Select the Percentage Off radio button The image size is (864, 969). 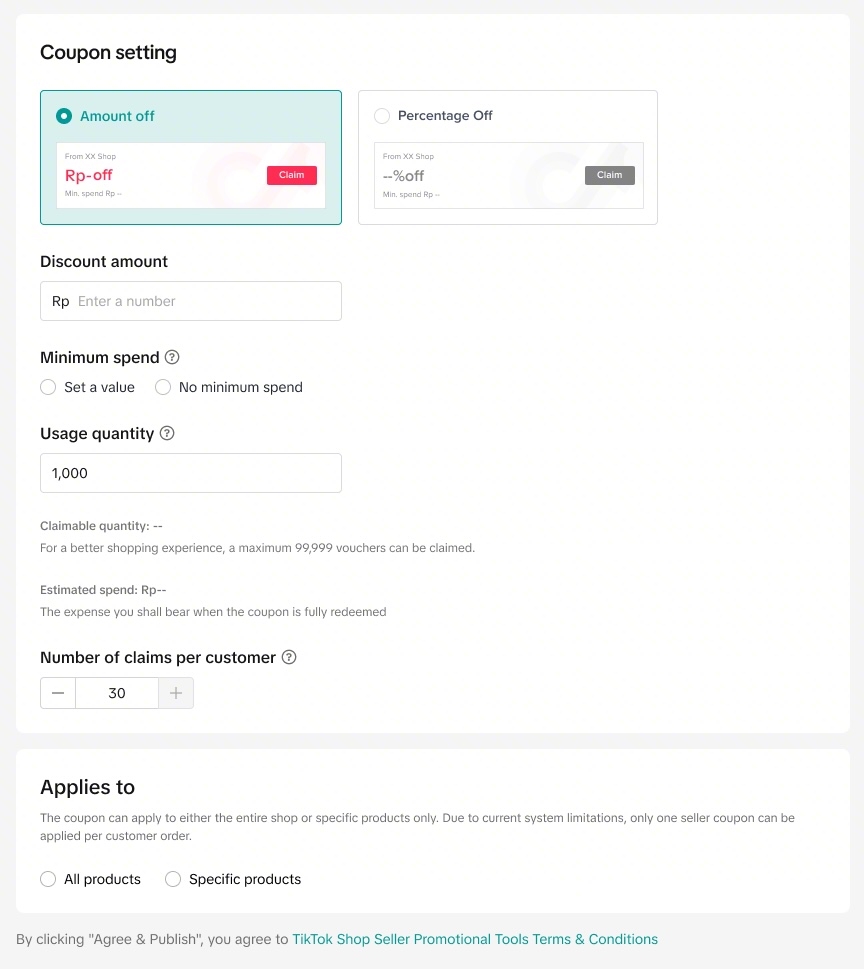[382, 116]
